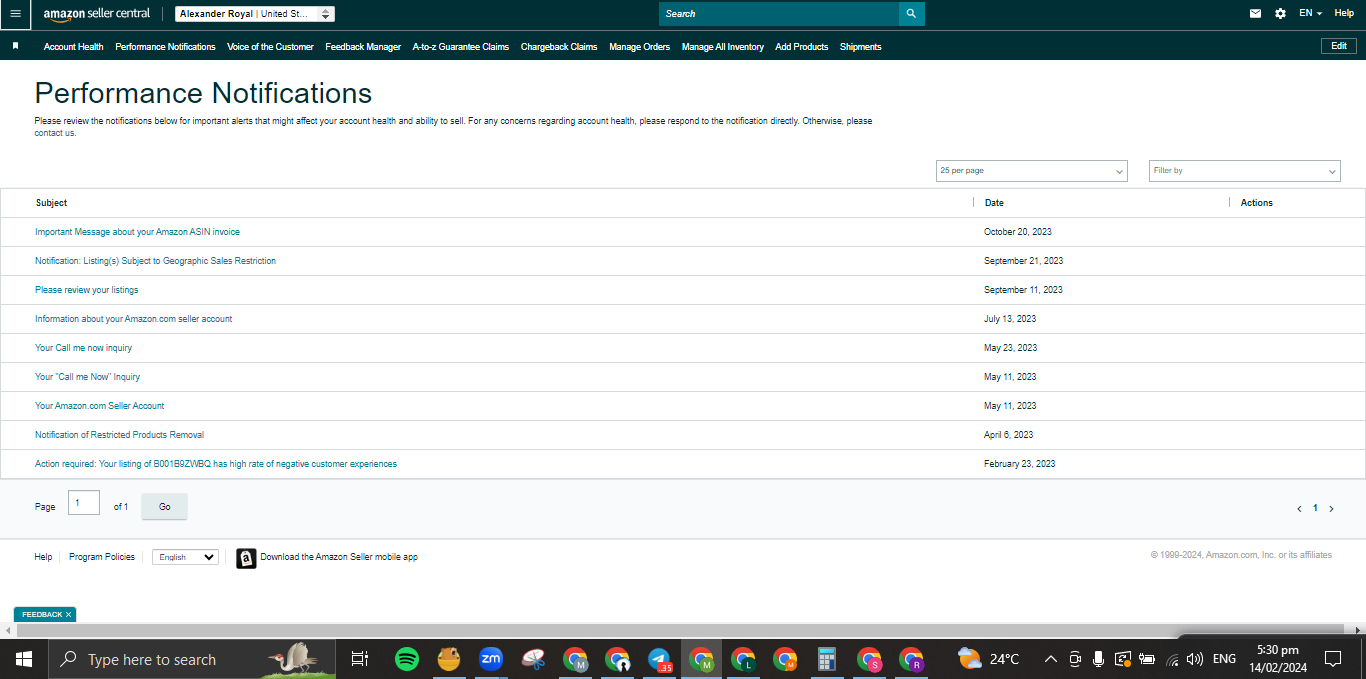Open the mail messages icon

[1255, 14]
